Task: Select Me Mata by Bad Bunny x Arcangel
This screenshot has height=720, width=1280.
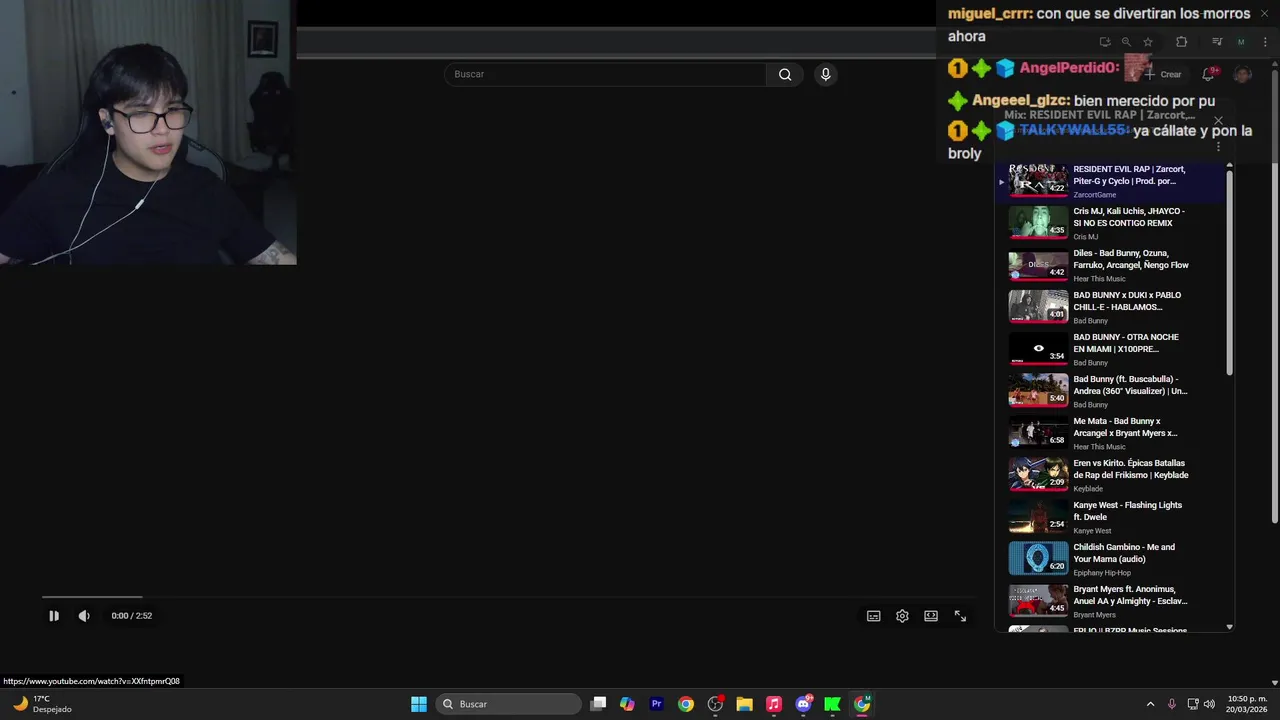Action: click(x=1110, y=434)
